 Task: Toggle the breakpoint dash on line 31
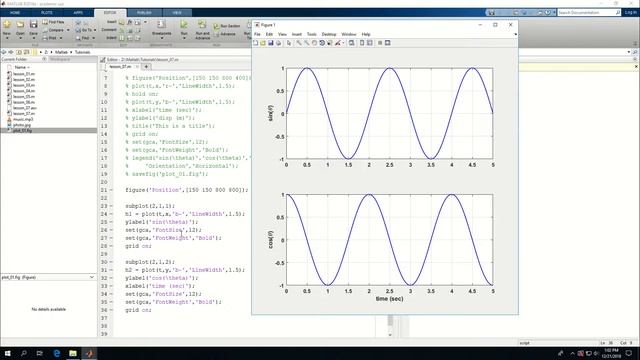point(111,270)
